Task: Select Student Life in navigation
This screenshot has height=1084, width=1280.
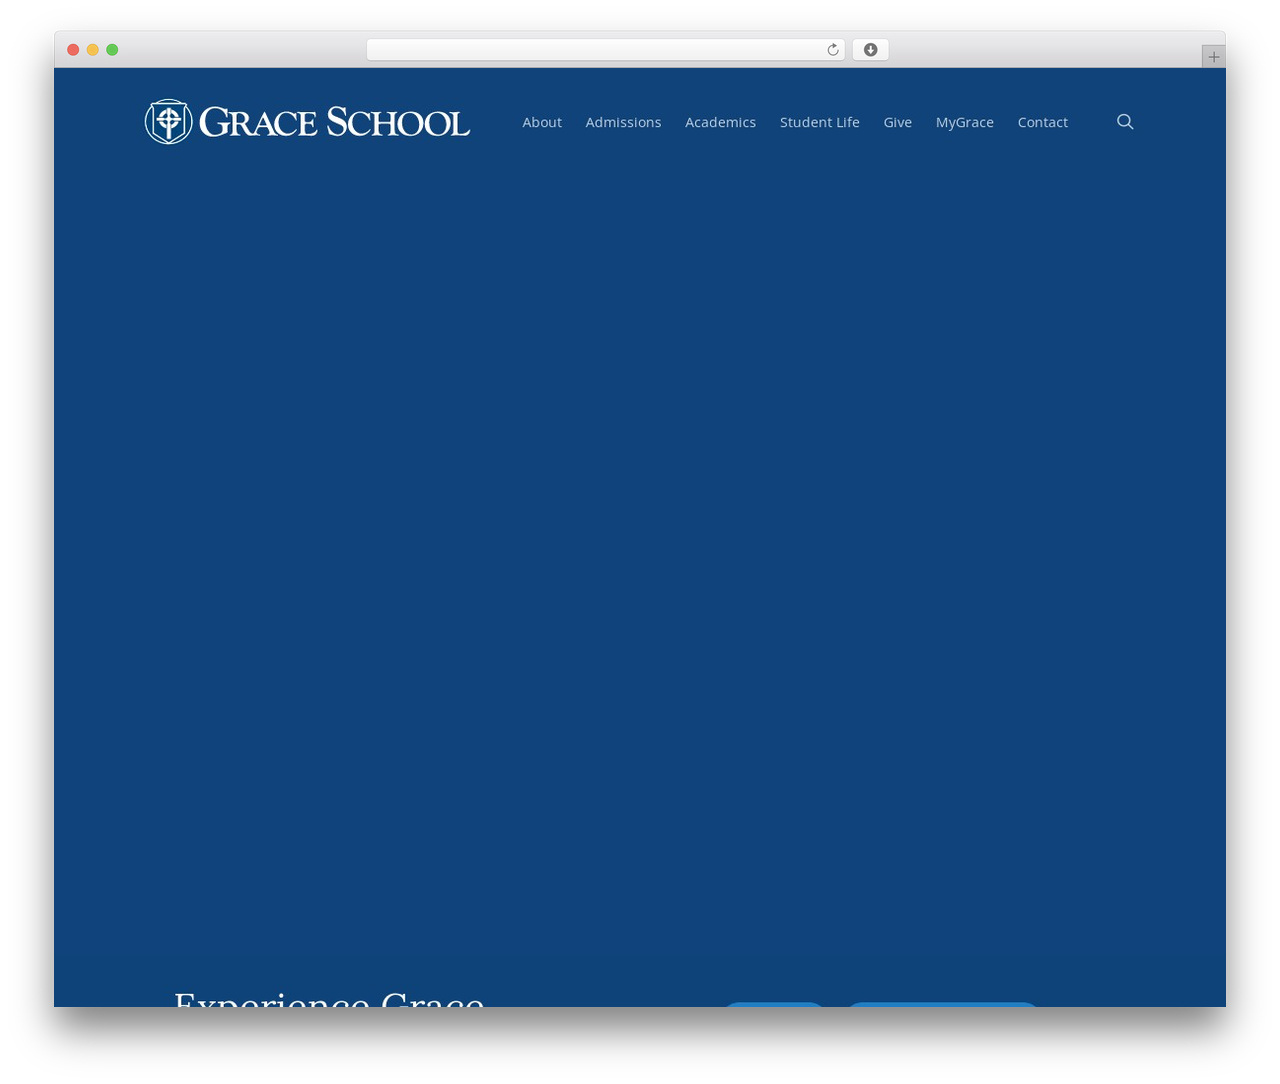Action: [x=820, y=122]
